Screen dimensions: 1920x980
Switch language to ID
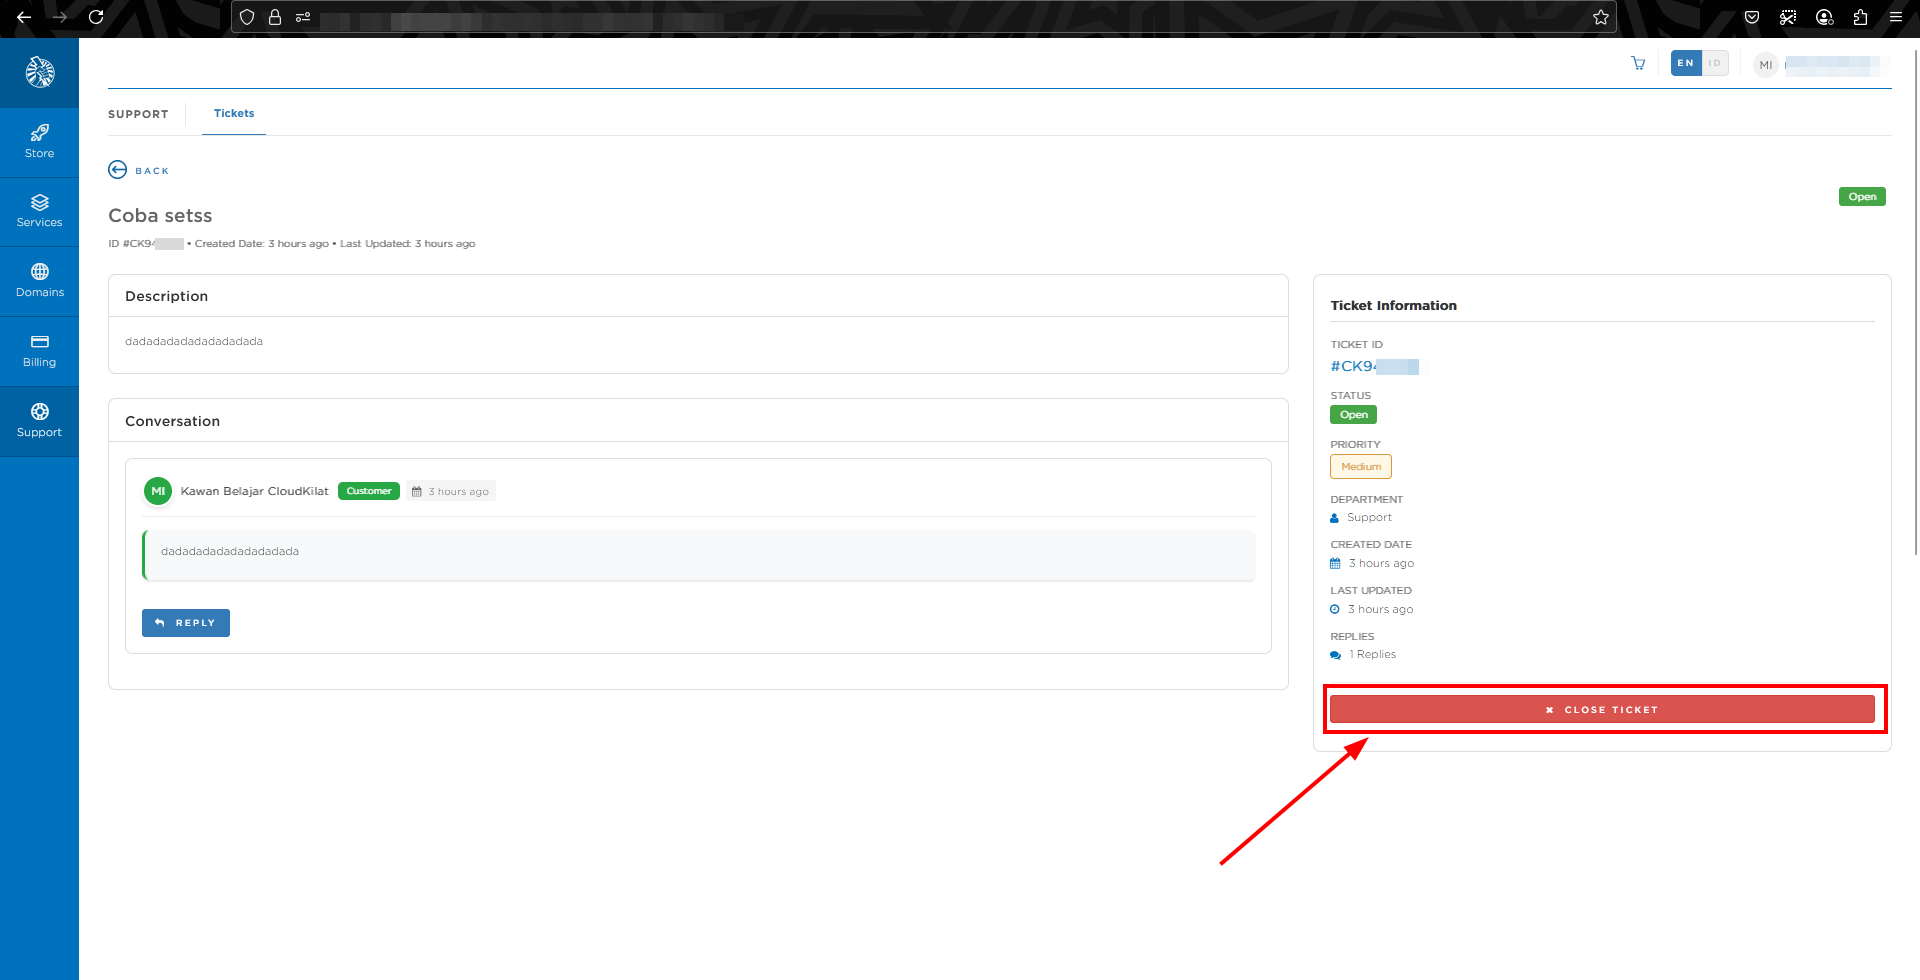pos(1714,63)
